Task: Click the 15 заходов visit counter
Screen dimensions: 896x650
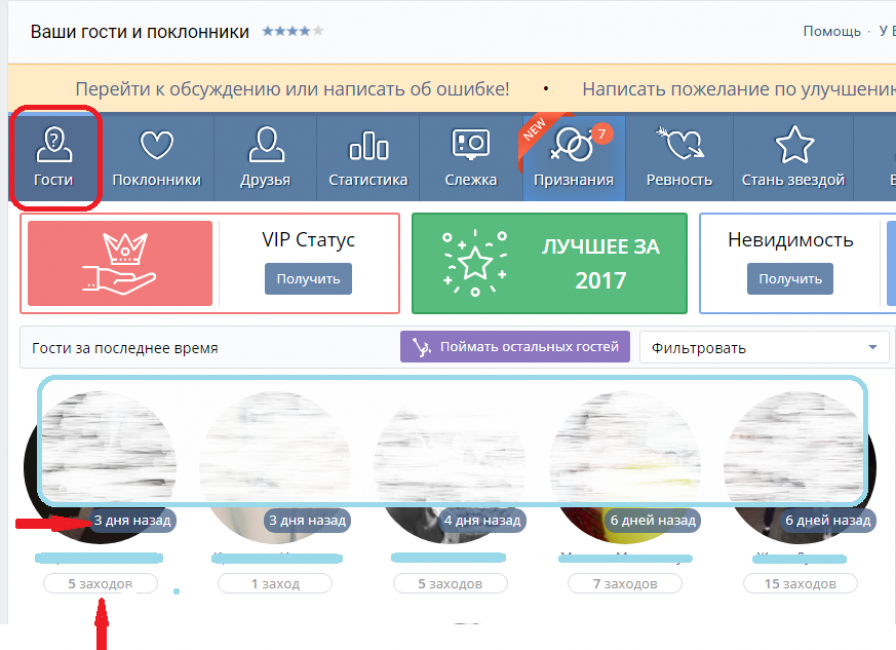Action: 800,584
